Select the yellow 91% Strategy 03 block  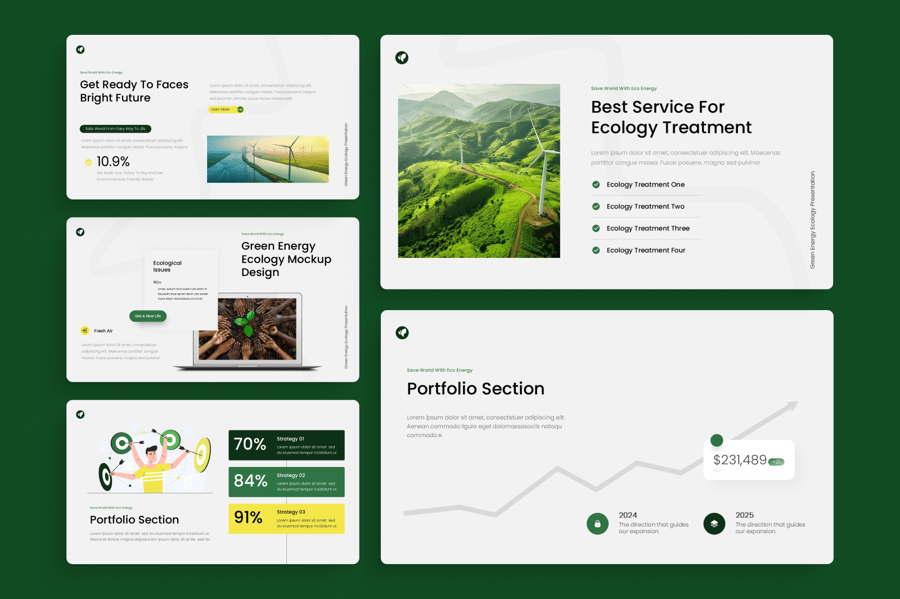point(286,518)
